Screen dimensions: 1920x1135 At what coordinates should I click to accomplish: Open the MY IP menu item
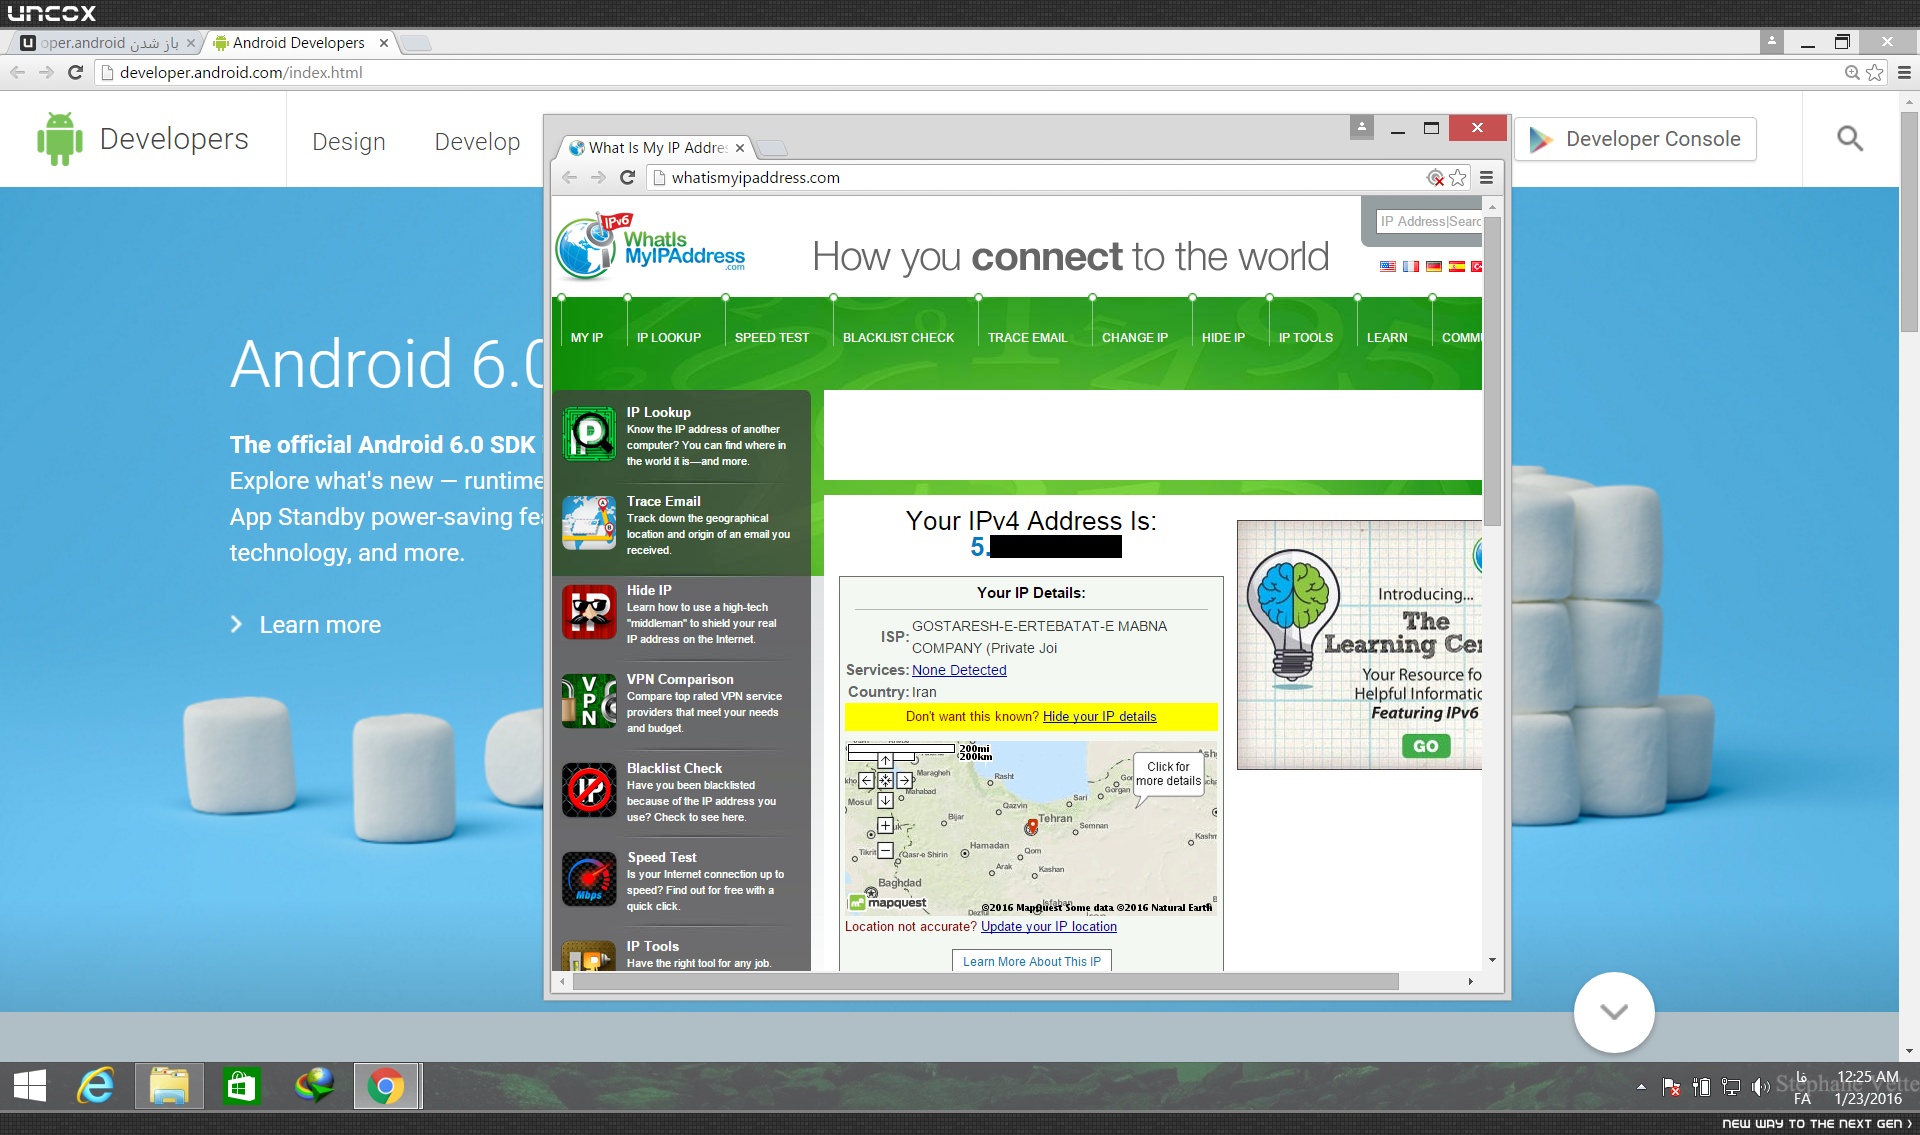point(587,338)
